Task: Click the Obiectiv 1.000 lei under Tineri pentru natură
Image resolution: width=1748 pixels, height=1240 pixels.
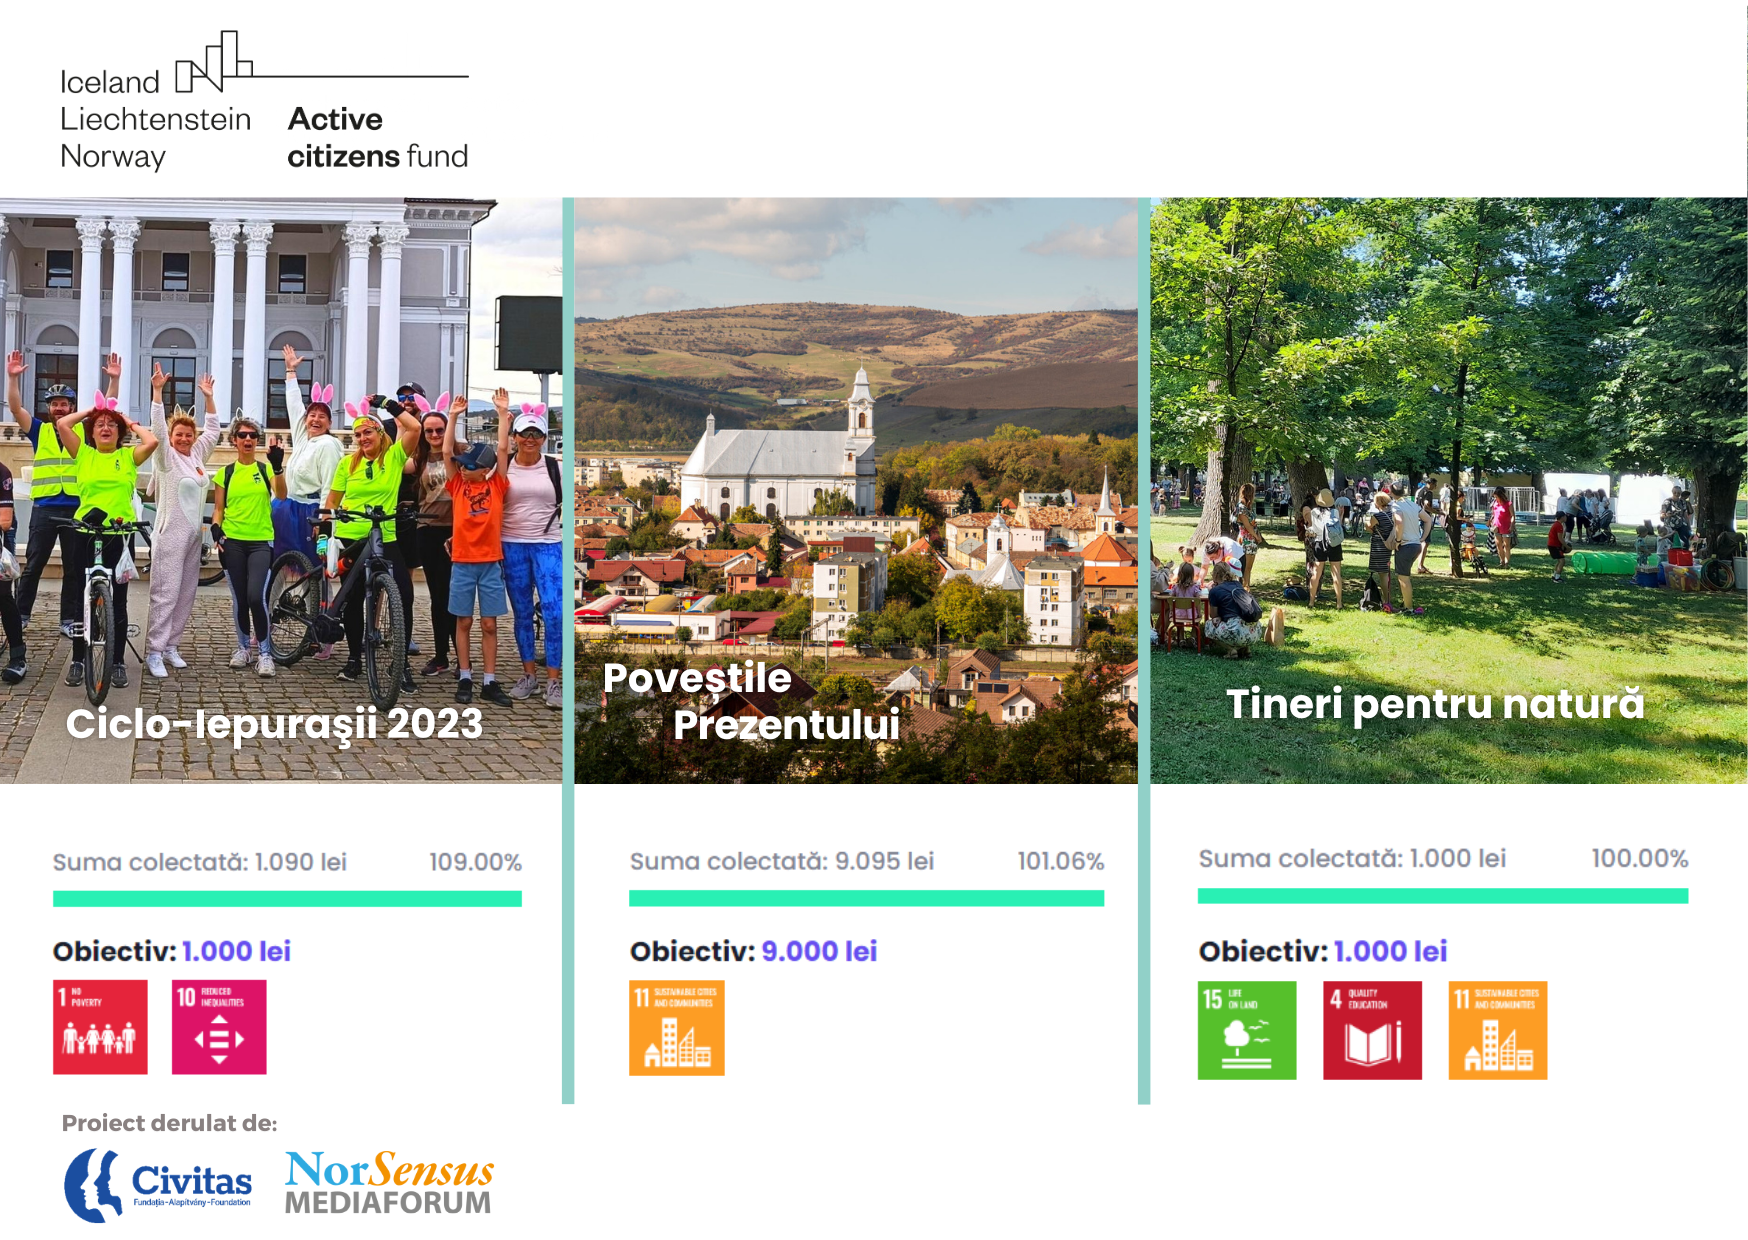Action: 1323,951
